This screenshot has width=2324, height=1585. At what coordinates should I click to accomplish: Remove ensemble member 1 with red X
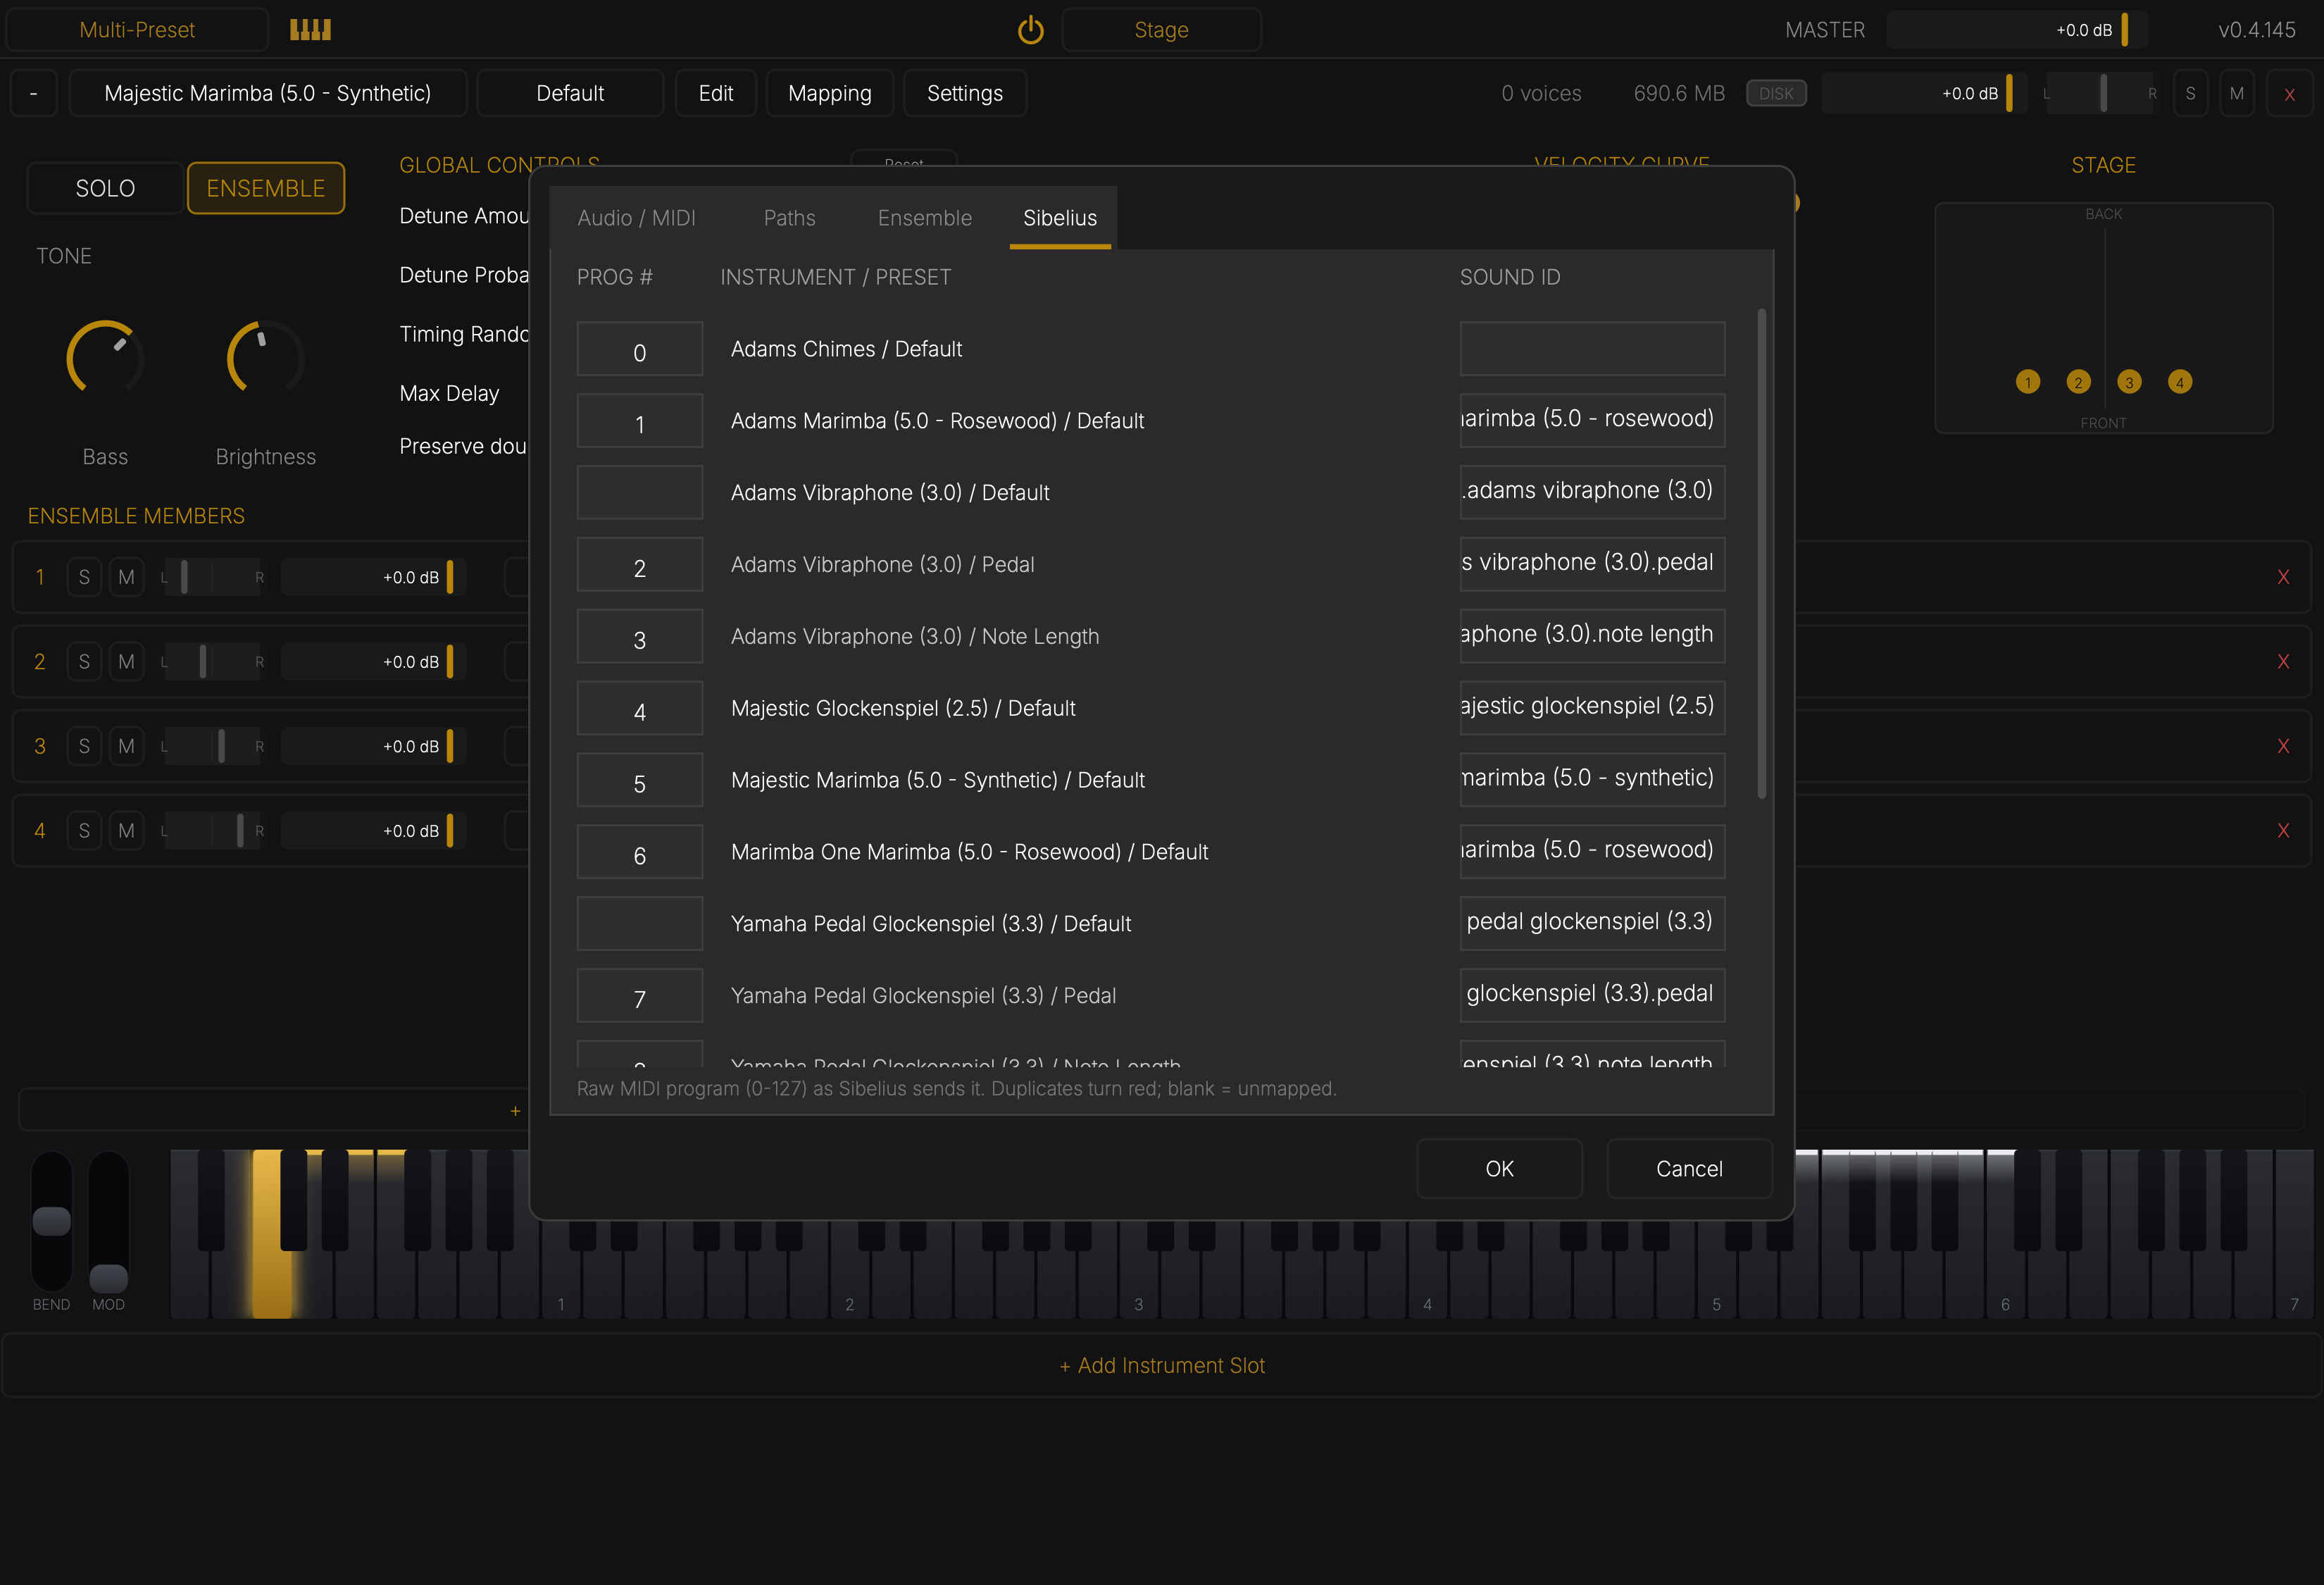coord(2283,577)
